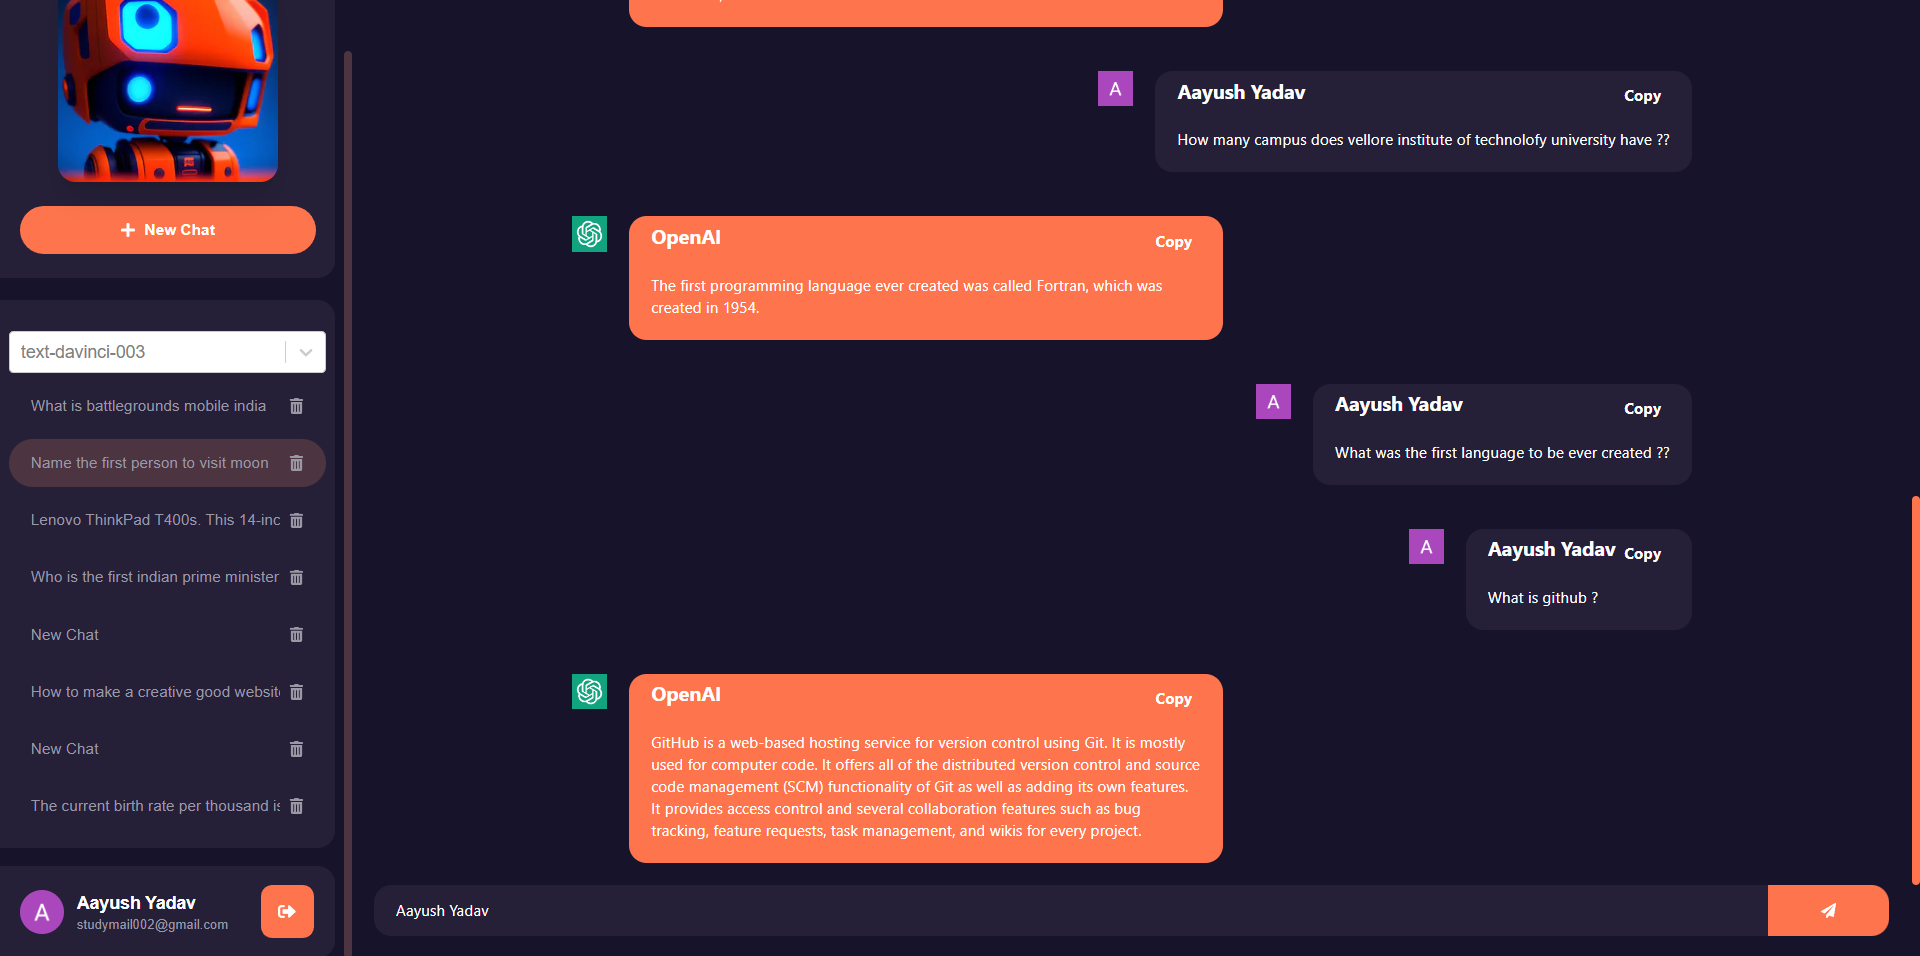
Task: Log out using the sign-out icon
Action: coord(287,911)
